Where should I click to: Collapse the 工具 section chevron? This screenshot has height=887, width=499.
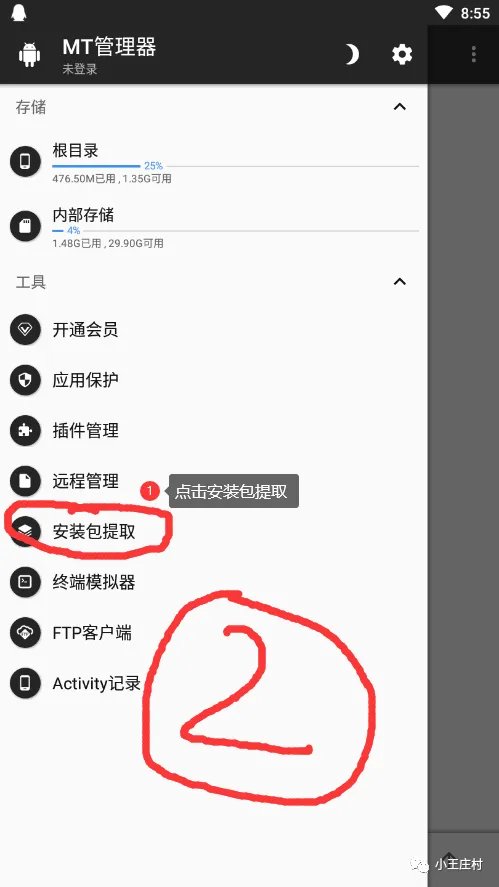(x=400, y=281)
